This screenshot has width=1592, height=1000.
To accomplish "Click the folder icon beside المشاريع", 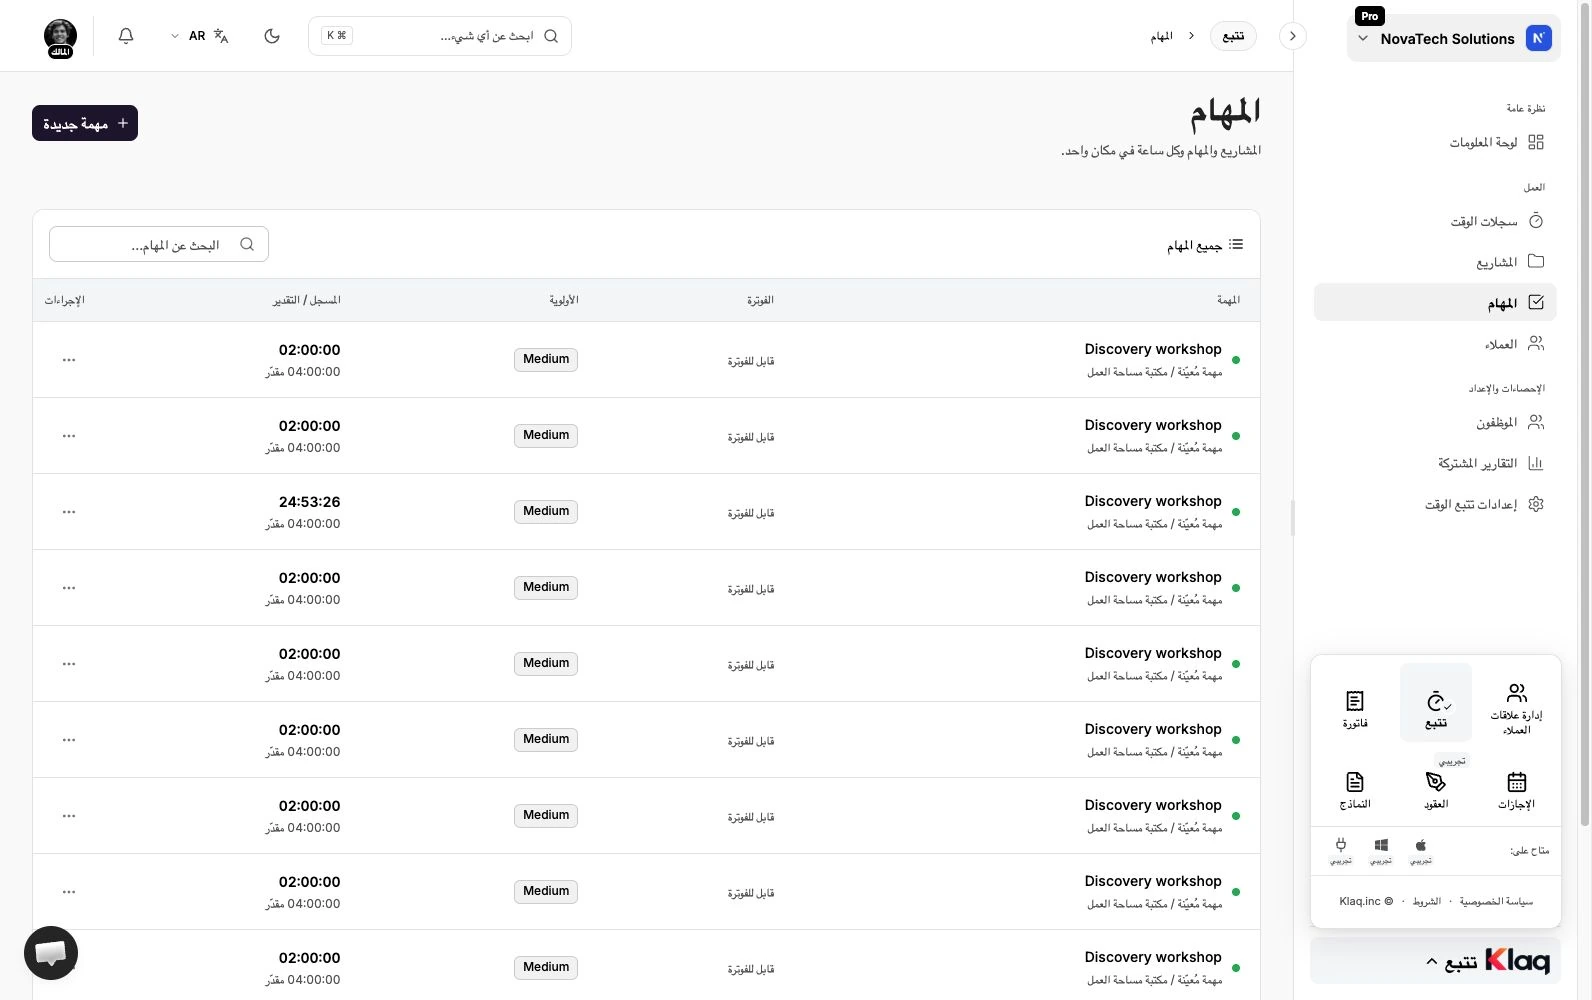I will tap(1536, 261).
